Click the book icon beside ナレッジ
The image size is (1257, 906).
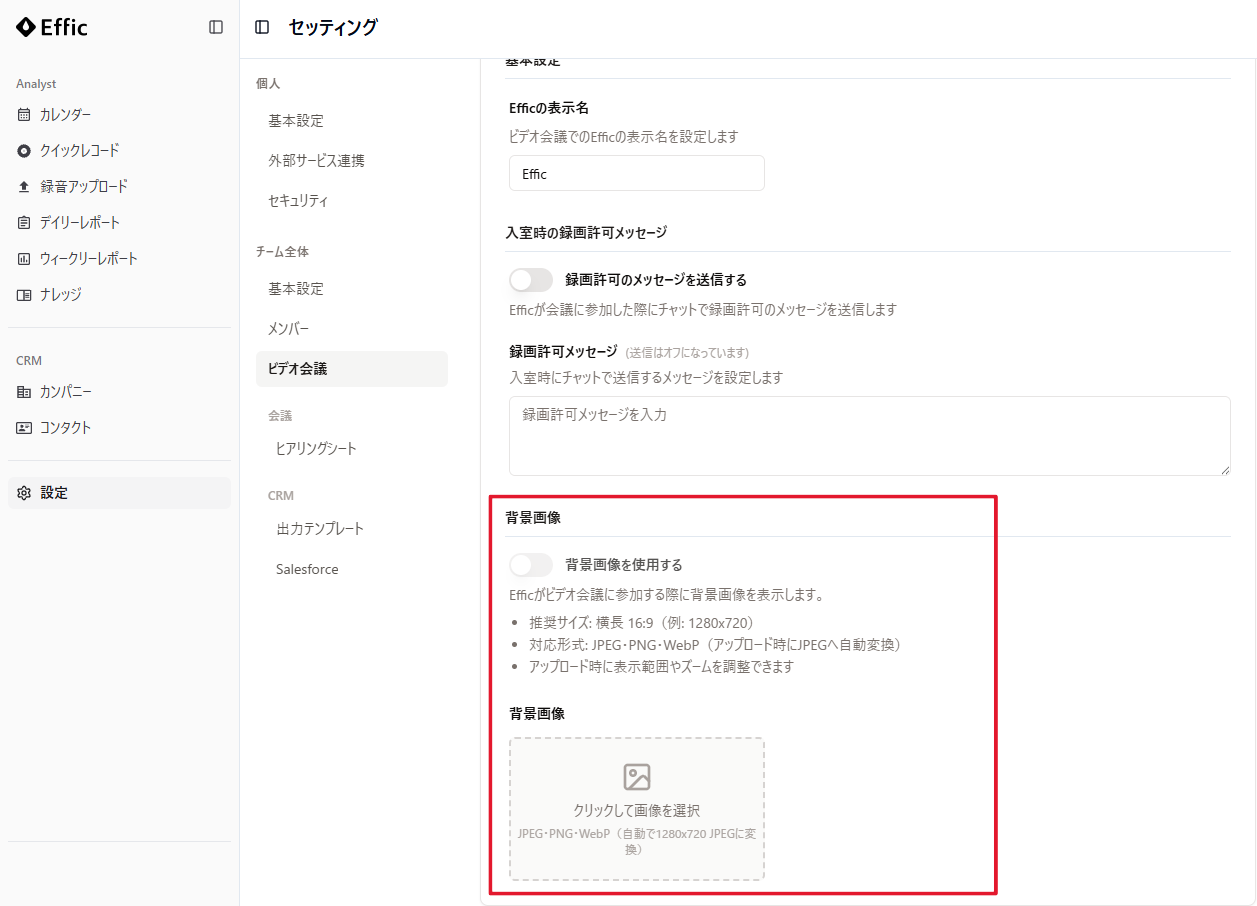click(24, 295)
